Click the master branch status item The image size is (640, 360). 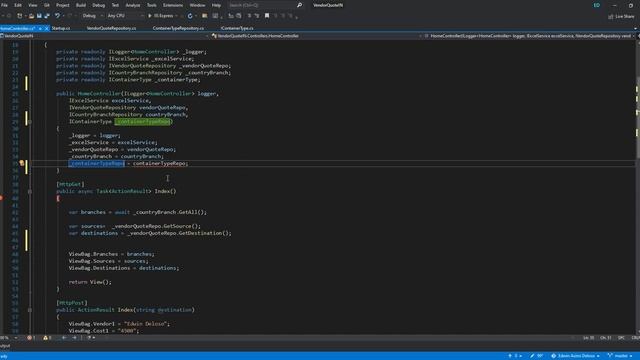(620, 356)
